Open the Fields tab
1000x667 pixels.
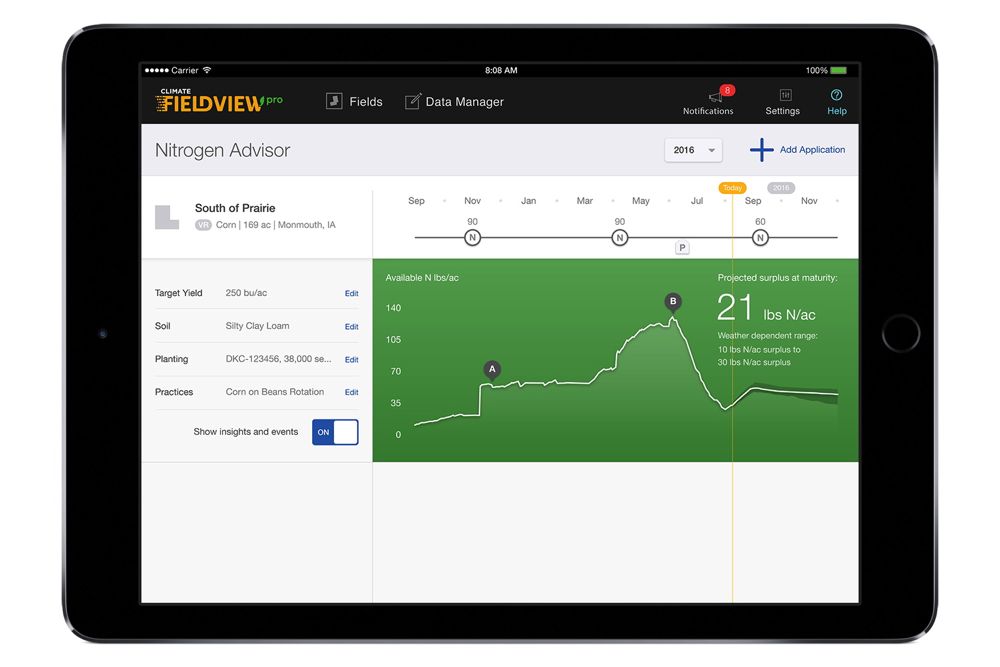pos(354,102)
